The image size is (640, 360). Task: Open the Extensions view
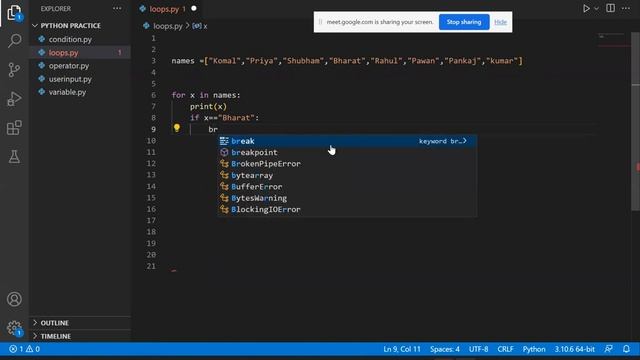(x=14, y=128)
